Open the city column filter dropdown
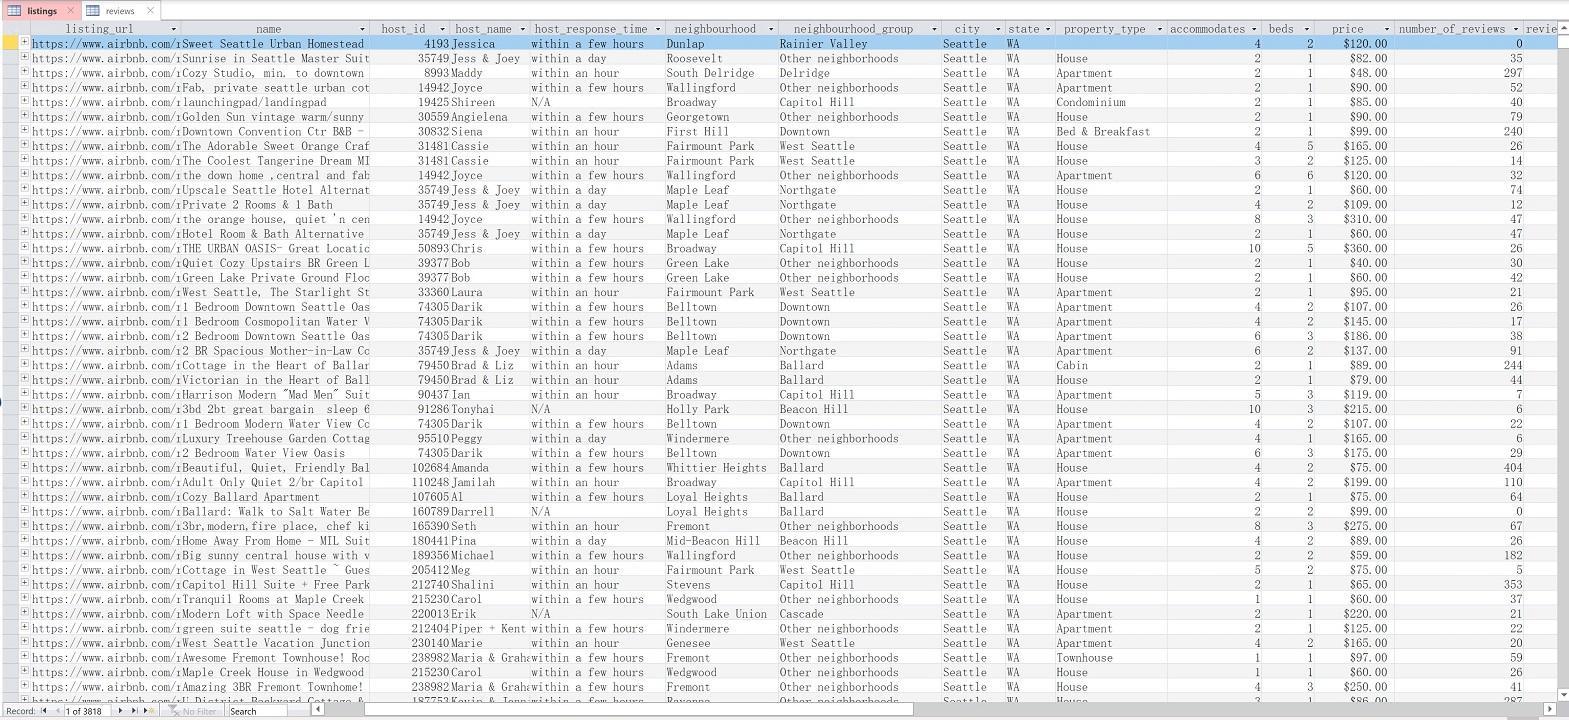Image resolution: width=1569 pixels, height=720 pixels. pyautogui.click(x=998, y=29)
